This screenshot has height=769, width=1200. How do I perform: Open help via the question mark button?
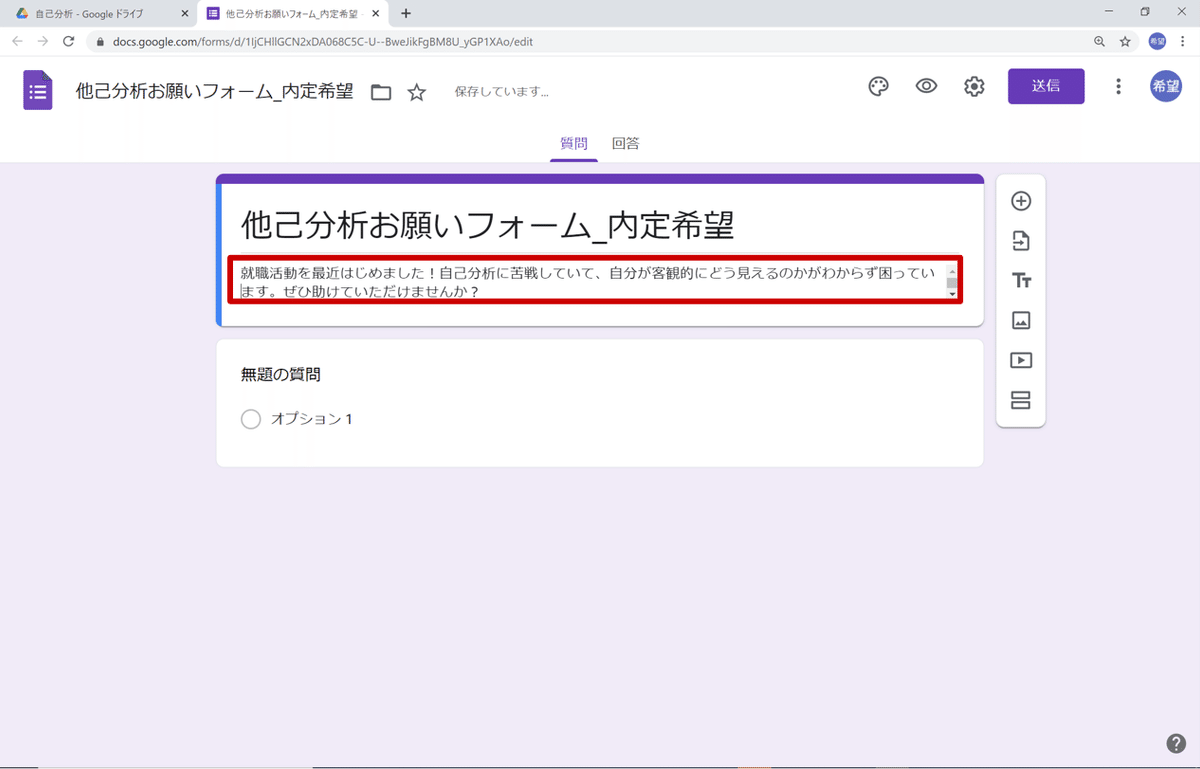pyautogui.click(x=1174, y=744)
